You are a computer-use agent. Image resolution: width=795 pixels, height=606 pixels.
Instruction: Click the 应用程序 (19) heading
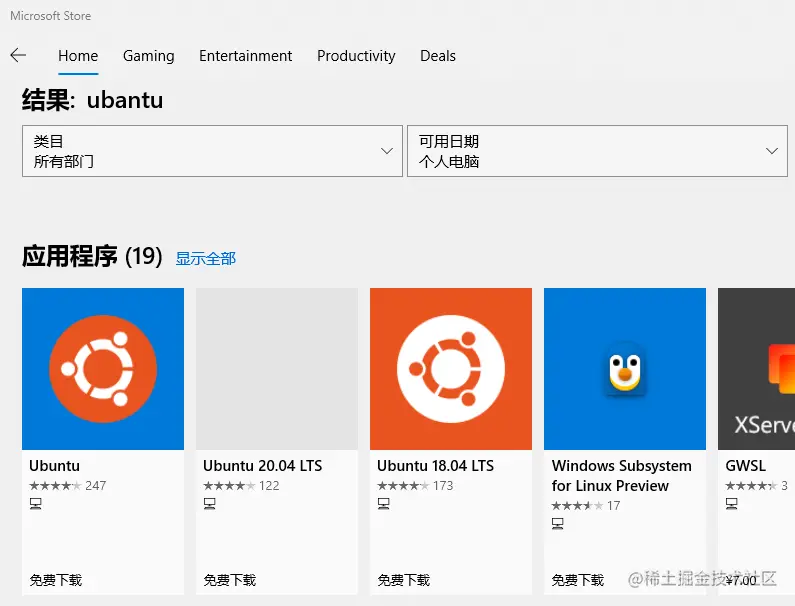(92, 256)
